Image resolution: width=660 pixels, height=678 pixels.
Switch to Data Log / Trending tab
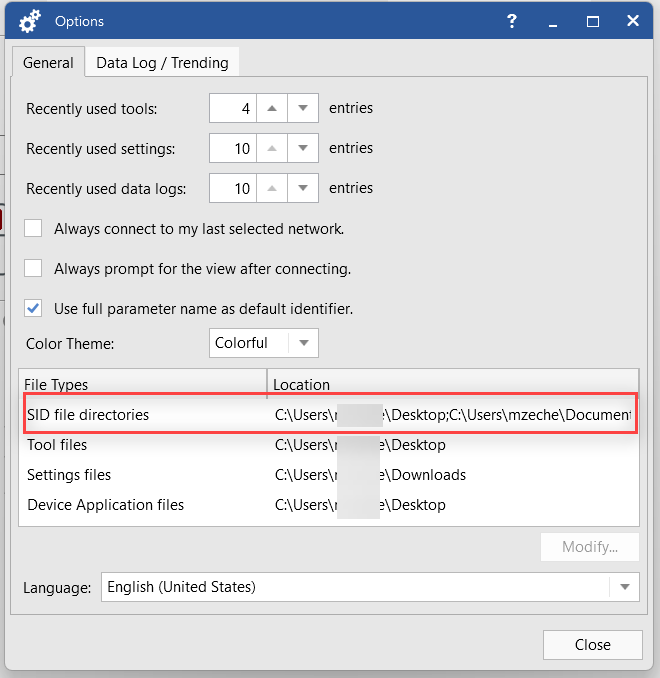(162, 62)
